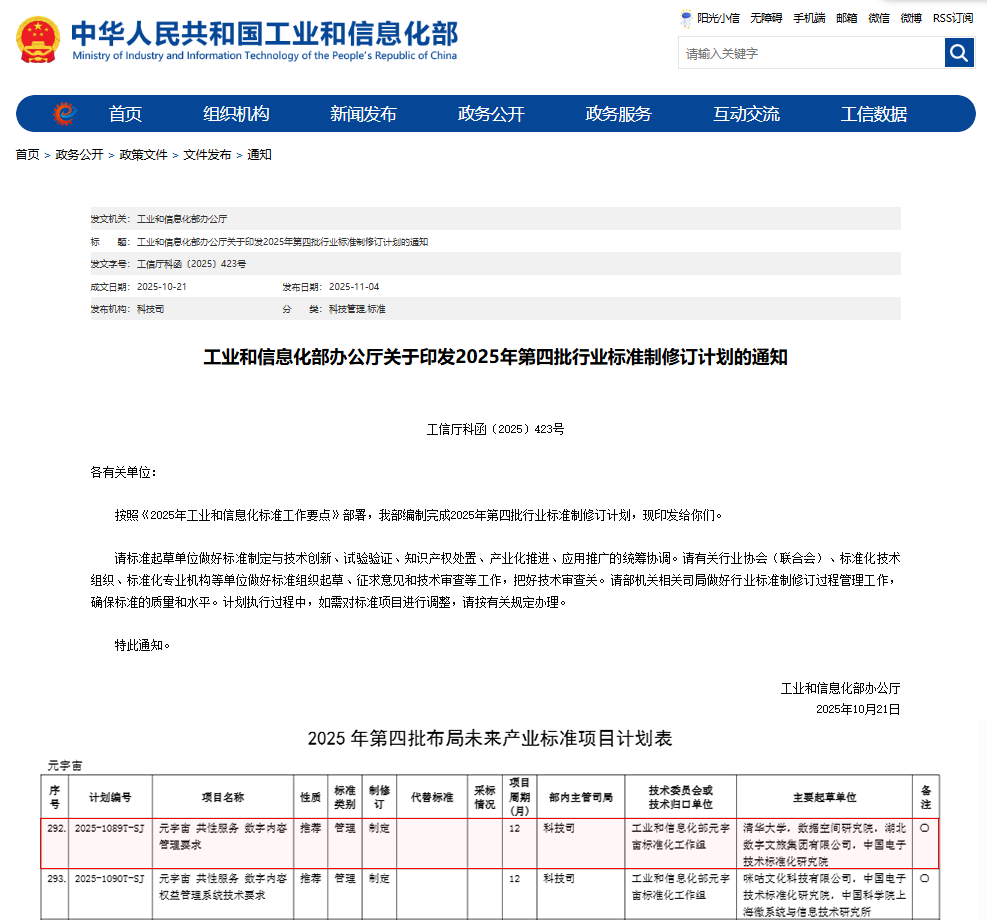Open the 阳光小信 link
The image size is (987, 920).
pos(718,18)
